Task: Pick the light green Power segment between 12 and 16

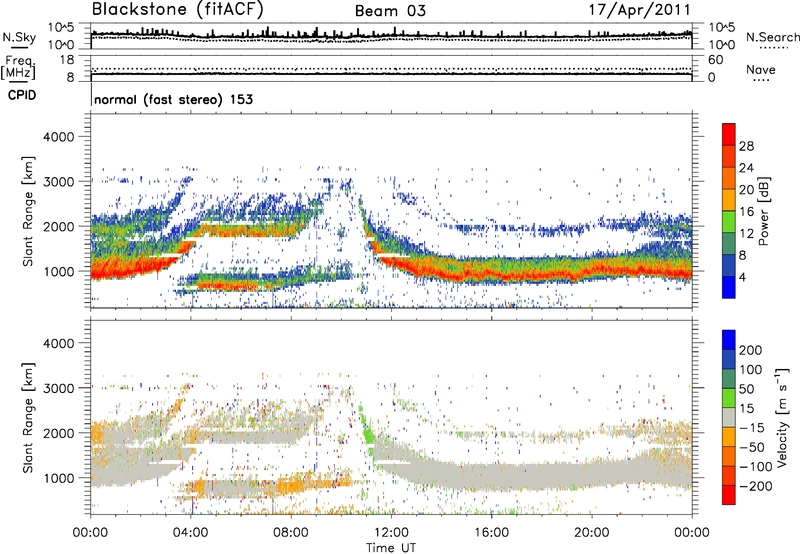Action: click(729, 222)
